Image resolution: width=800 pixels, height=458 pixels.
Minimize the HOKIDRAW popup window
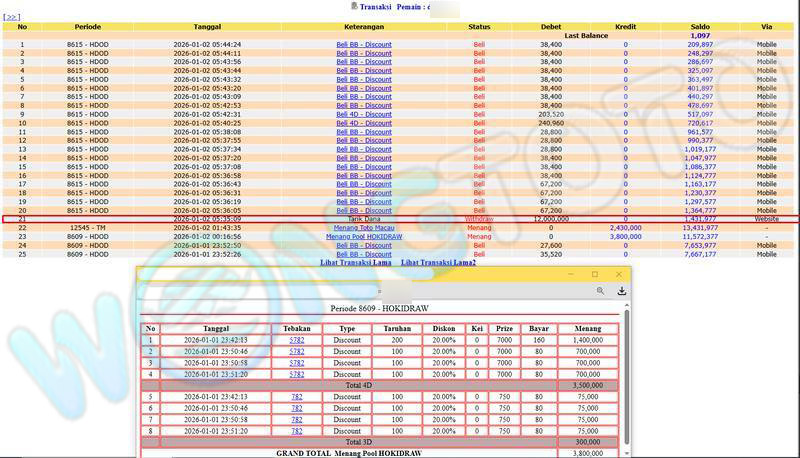570,274
